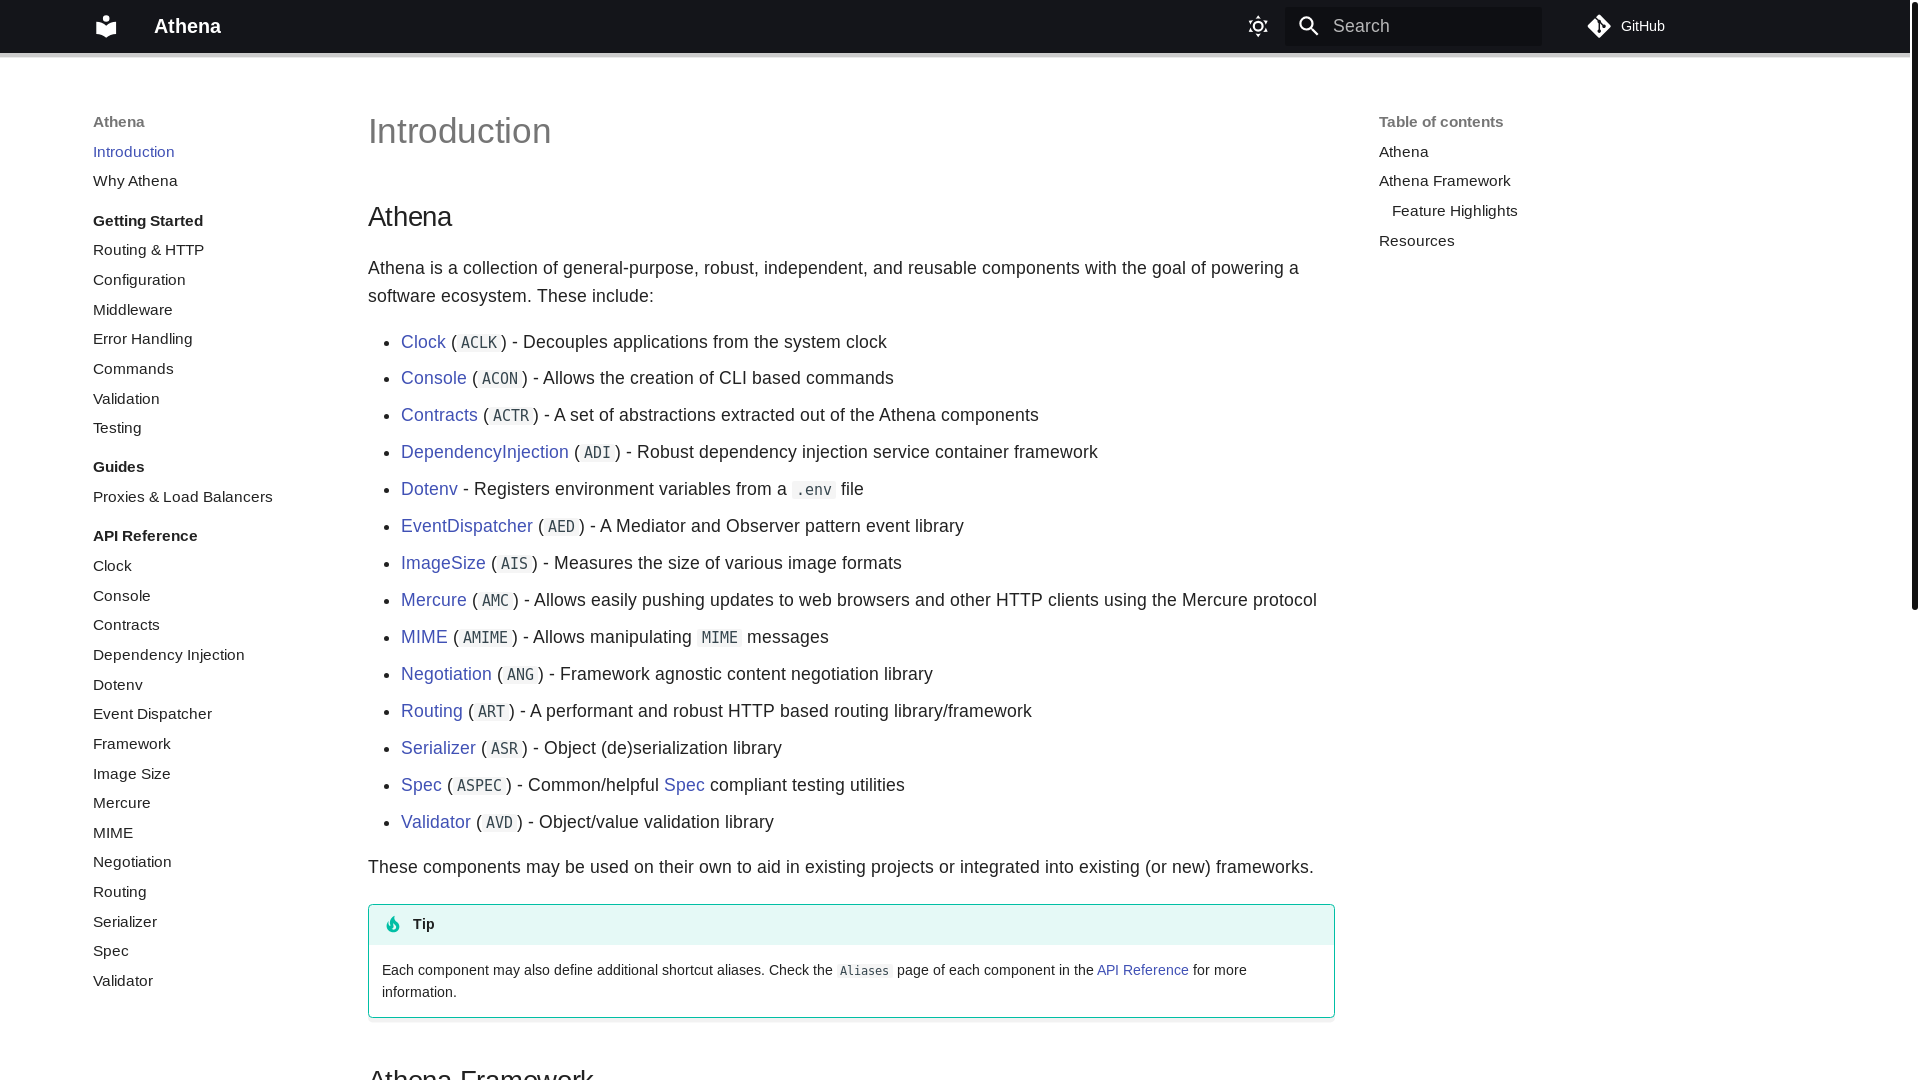Open Introduction in left sidebar
1920x1080 pixels.
(134, 152)
